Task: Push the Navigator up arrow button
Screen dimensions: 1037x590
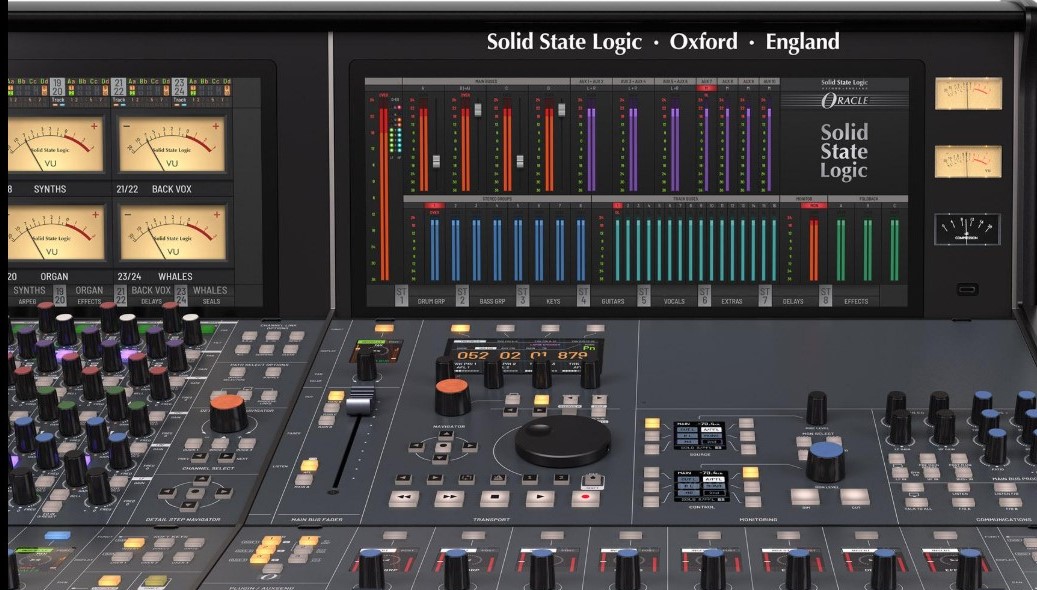Action: [446, 435]
